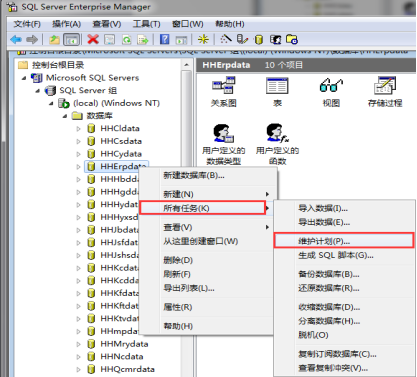
Task: Select 维护计划(P)... in submenu
Action: pyautogui.click(x=344, y=241)
